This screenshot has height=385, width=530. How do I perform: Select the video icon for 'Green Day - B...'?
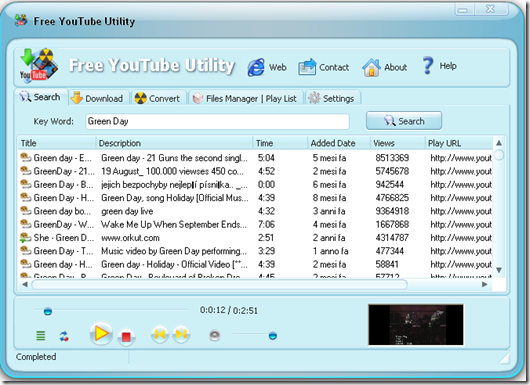pos(26,184)
